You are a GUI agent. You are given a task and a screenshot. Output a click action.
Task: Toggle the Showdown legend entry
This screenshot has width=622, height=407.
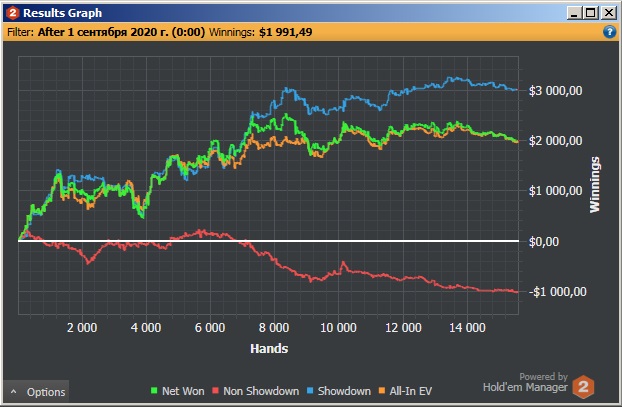tap(339, 391)
